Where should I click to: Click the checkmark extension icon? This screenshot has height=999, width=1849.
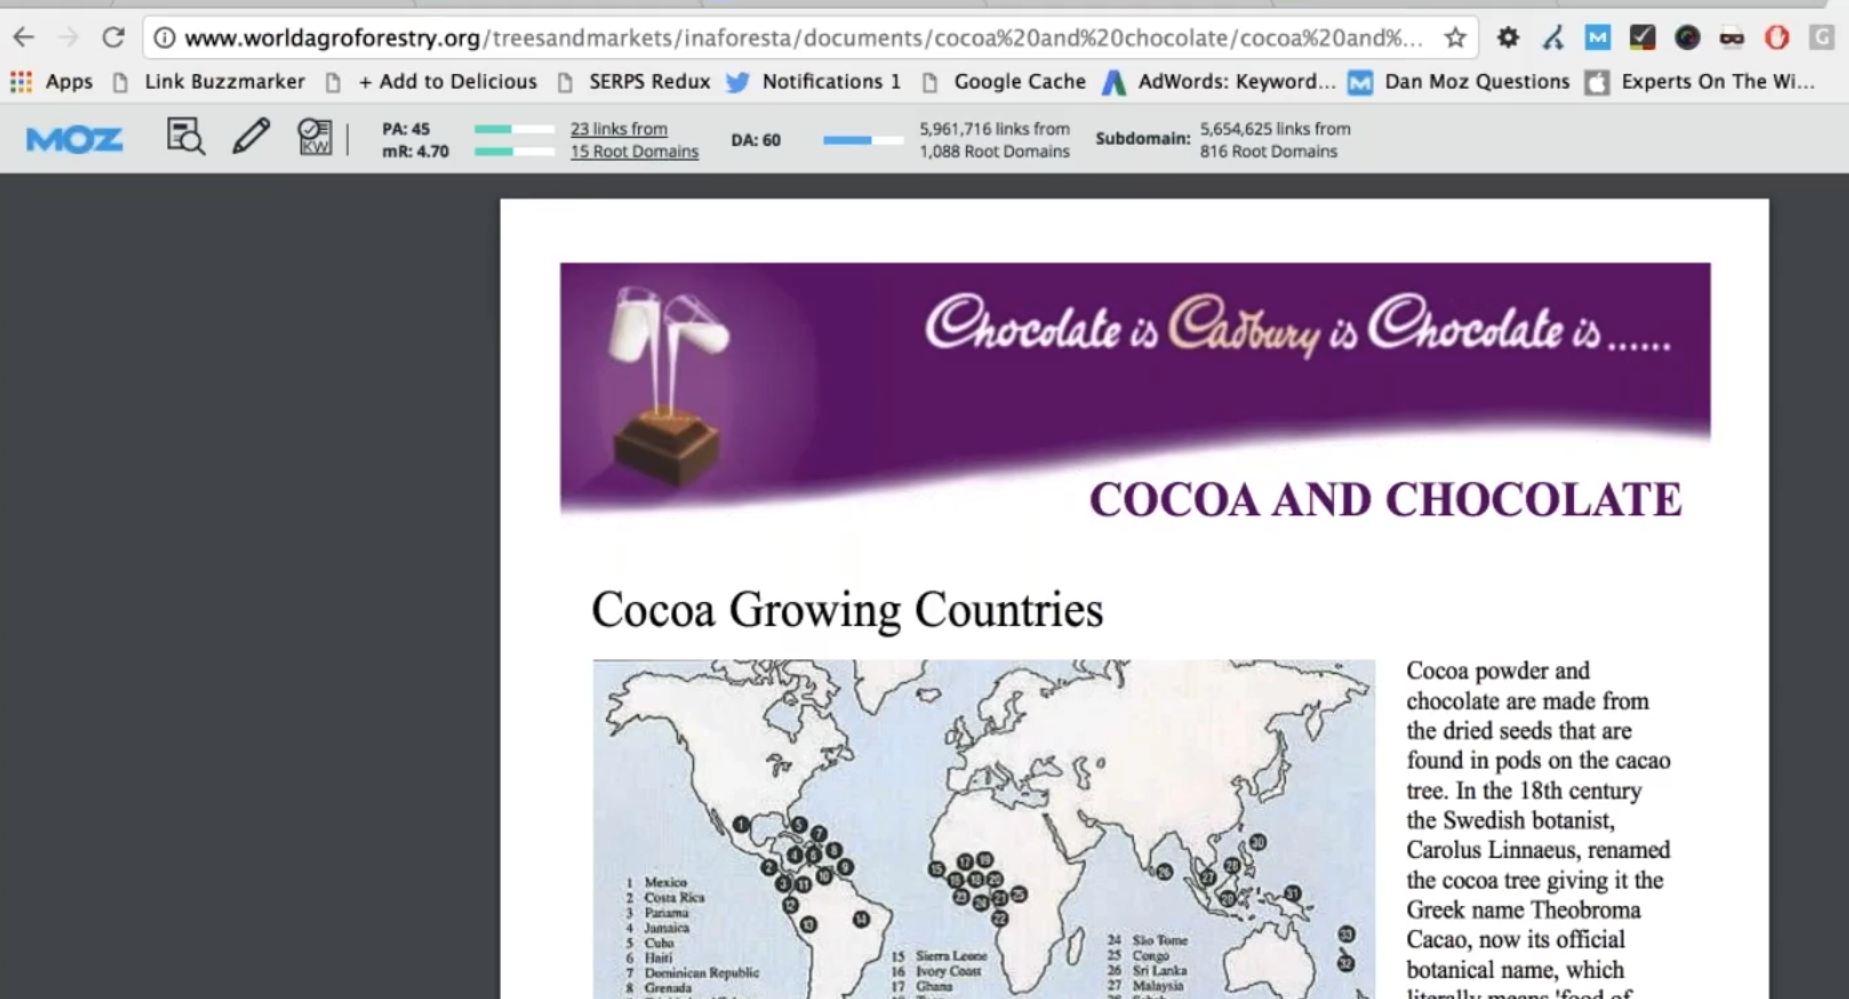pos(1642,38)
